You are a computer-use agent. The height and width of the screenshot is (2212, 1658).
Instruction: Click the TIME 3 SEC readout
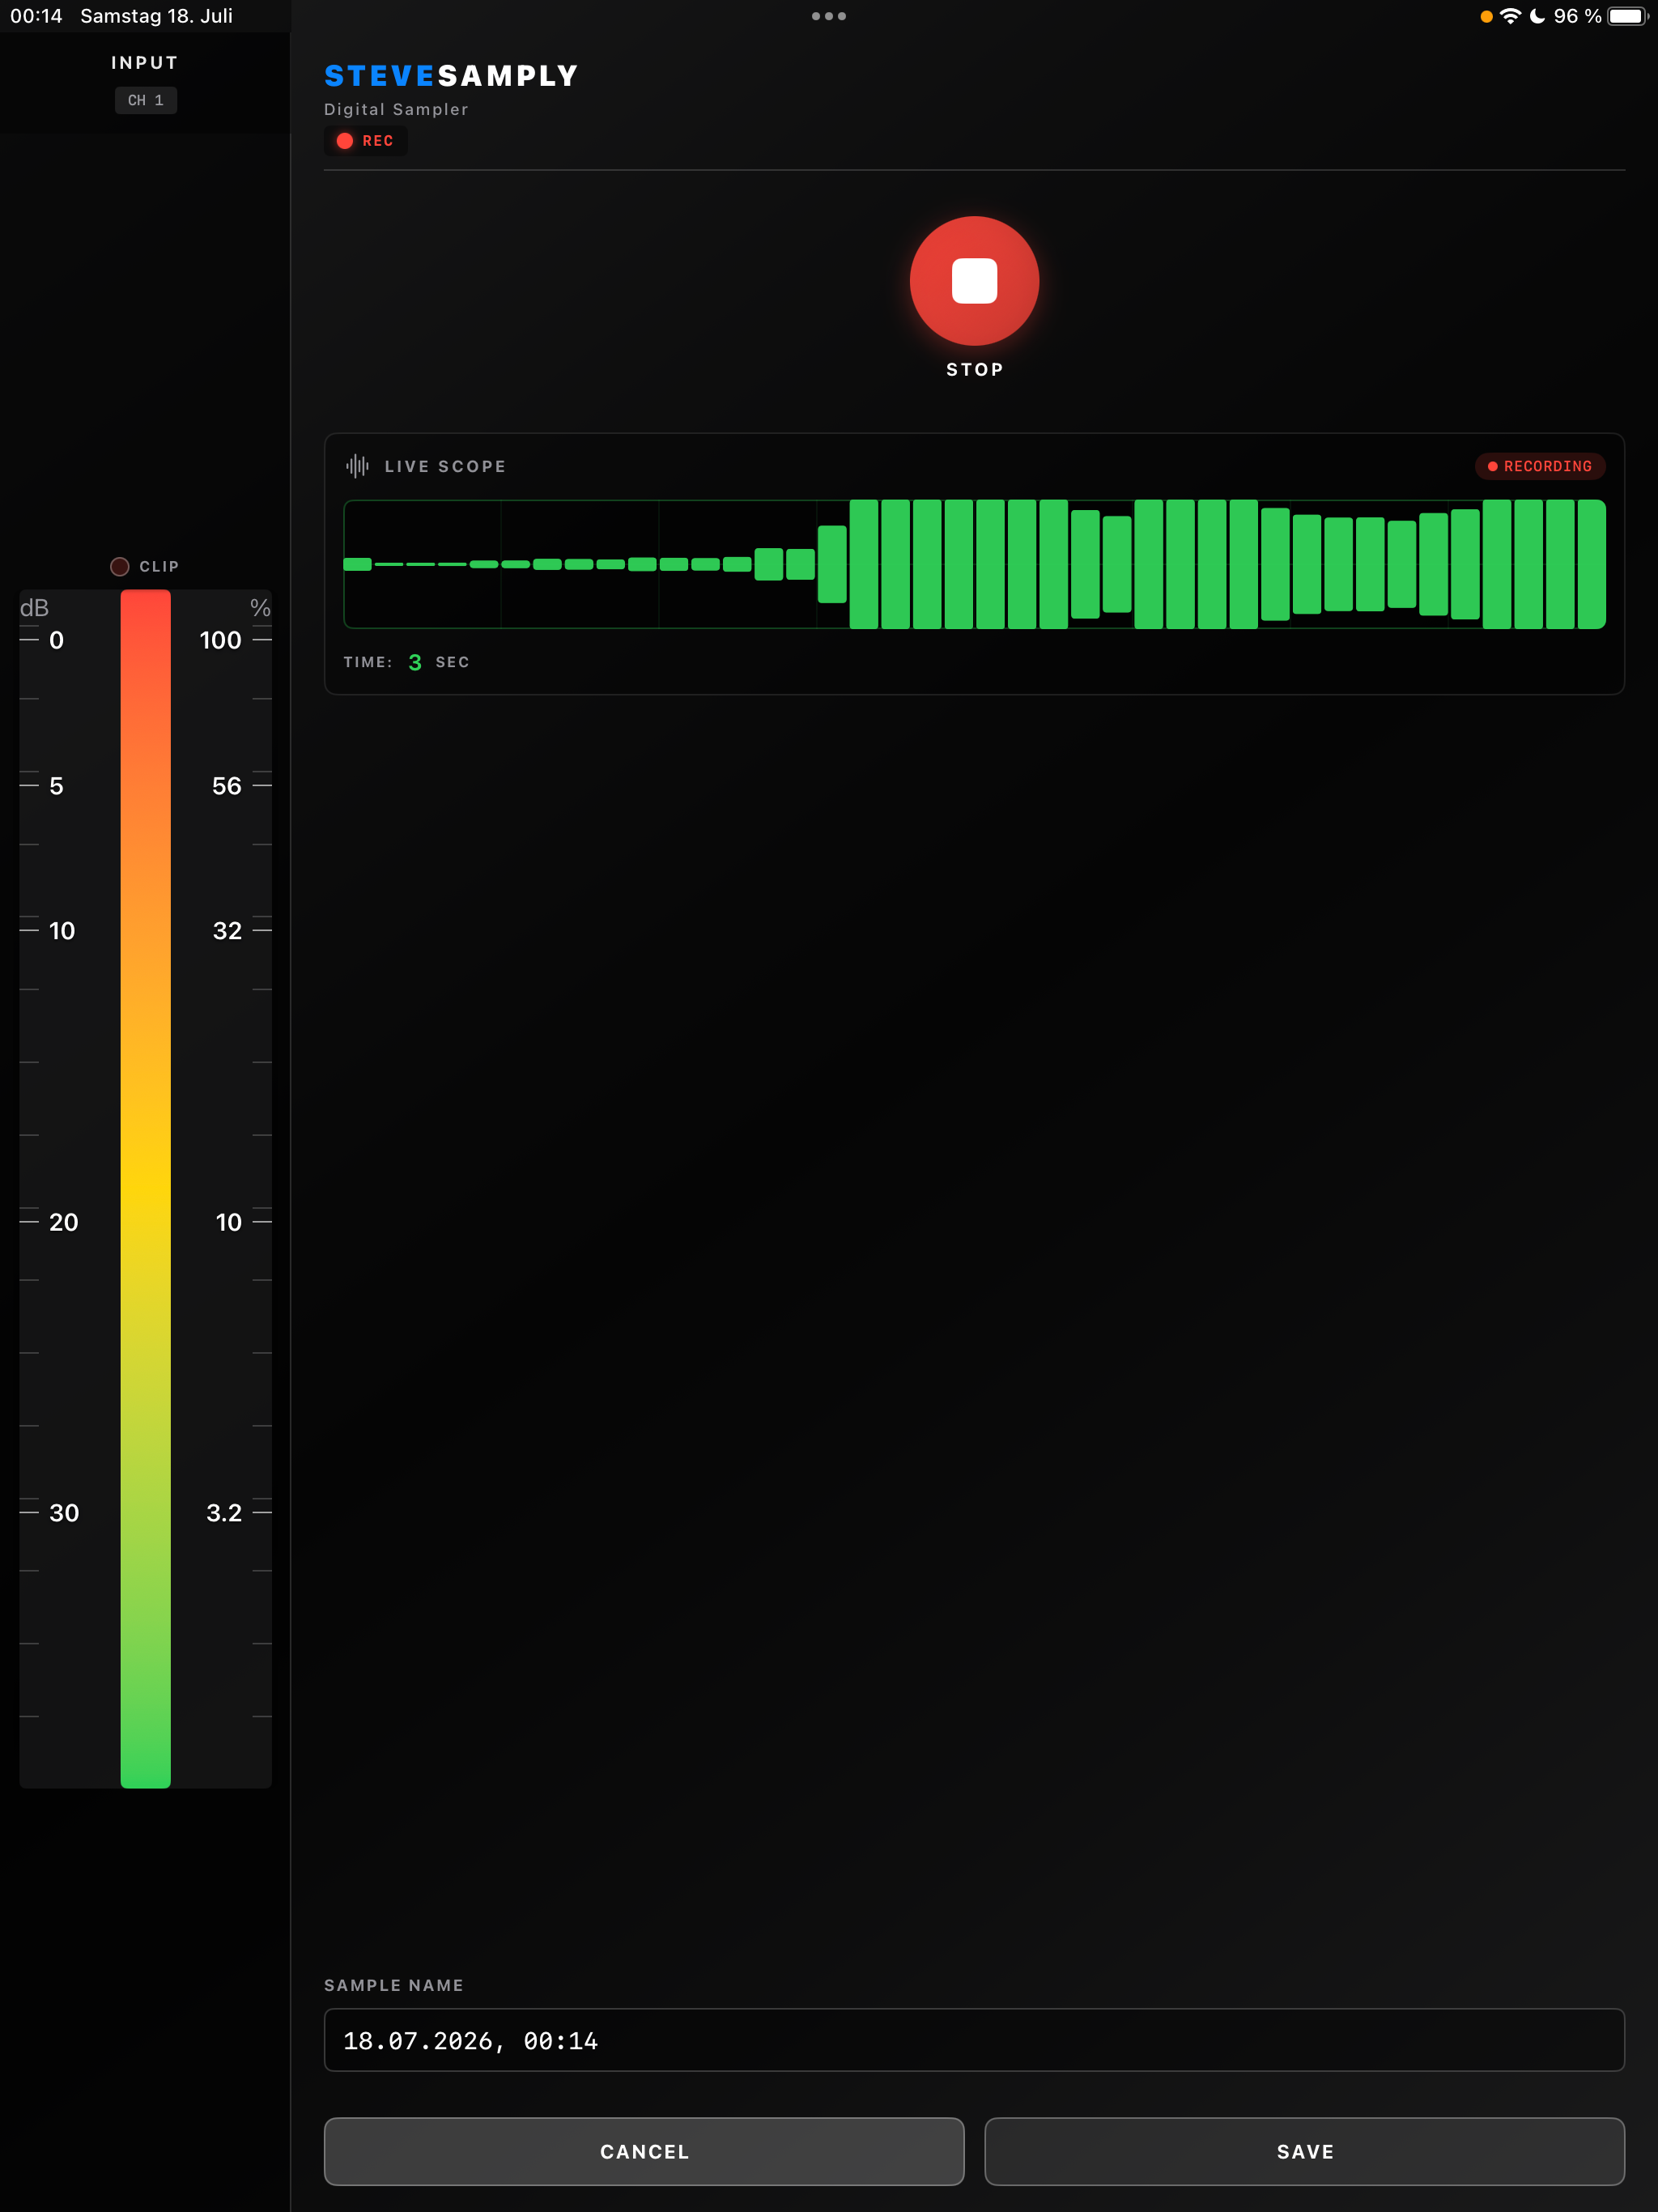406,662
